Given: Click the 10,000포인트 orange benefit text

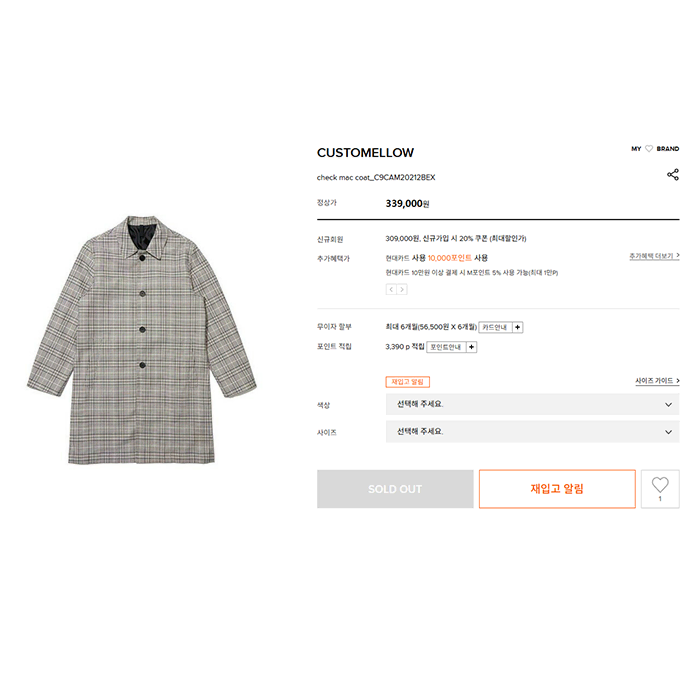Looking at the screenshot, I should coord(450,258).
